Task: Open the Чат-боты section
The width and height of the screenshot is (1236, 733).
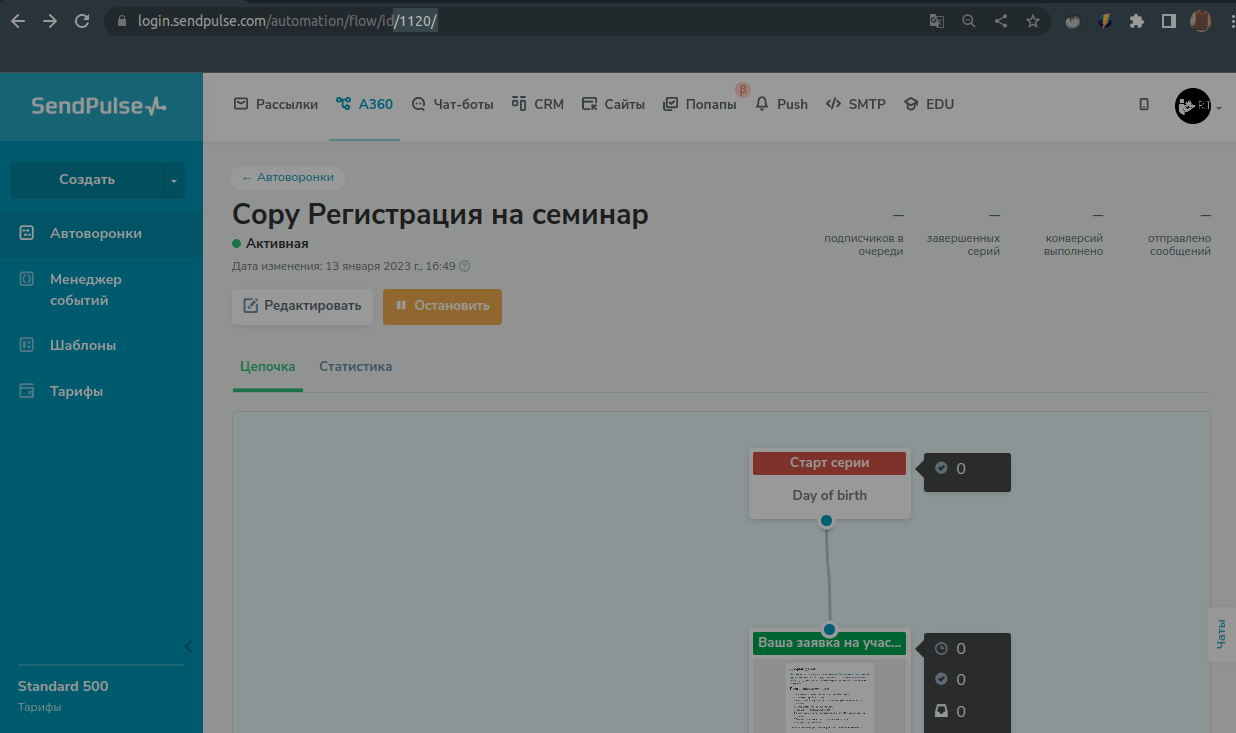Action: pos(453,104)
